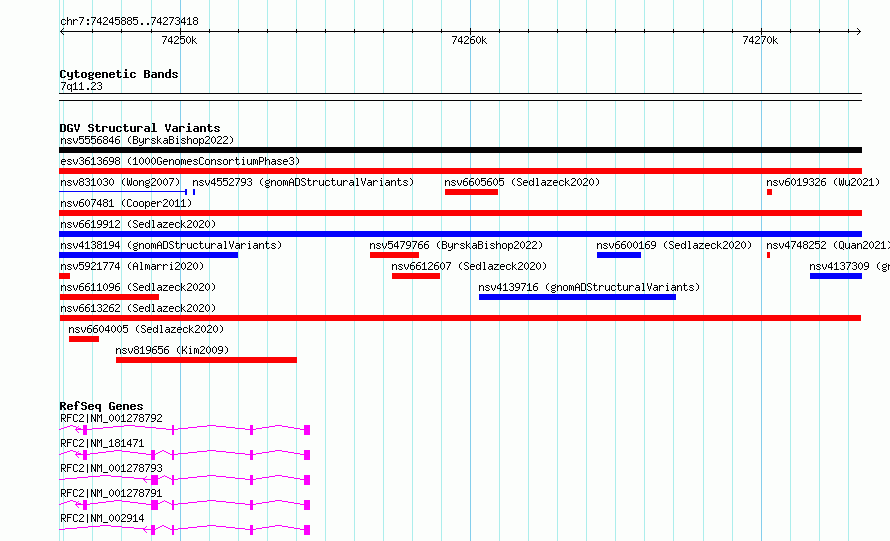This screenshot has width=890, height=541.
Task: Open nsv607481 (Cooper2011) label
Action: [126, 203]
